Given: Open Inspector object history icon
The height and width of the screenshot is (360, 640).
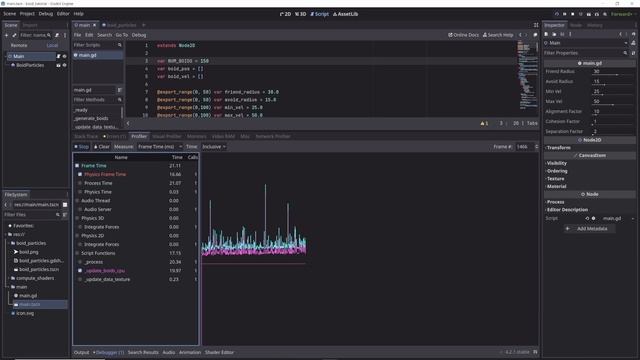Looking at the screenshot, I should point(633,34).
